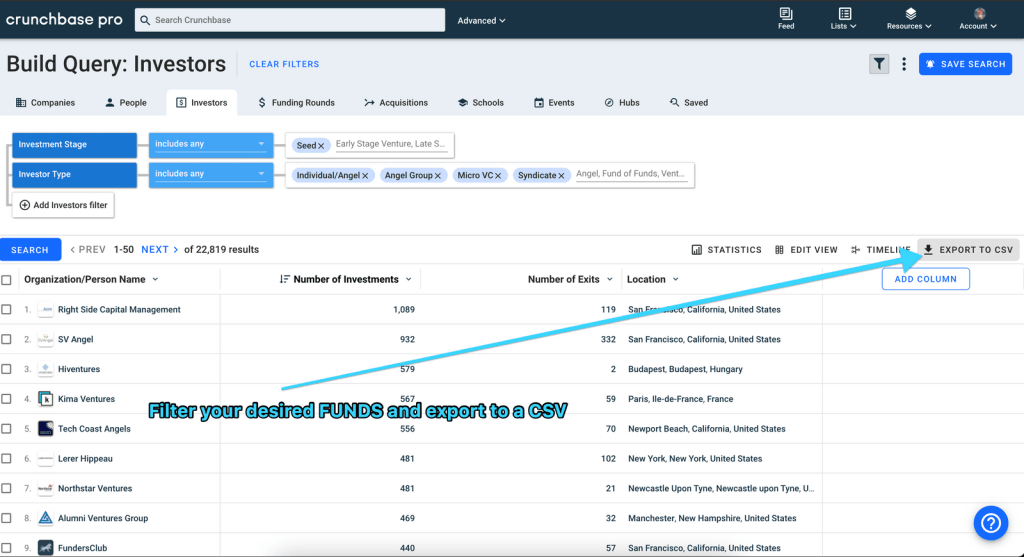Remove the Seed filter chip
This screenshot has width=1024, height=557.
321,146
